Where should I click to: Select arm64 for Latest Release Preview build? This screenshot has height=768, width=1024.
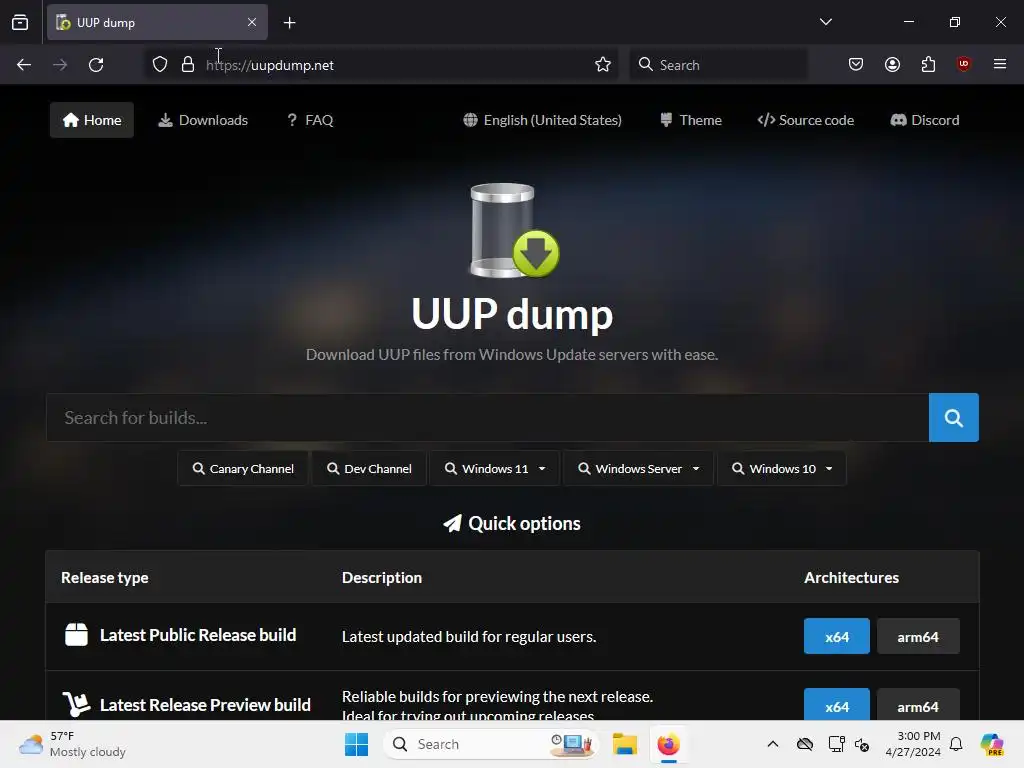pos(918,705)
